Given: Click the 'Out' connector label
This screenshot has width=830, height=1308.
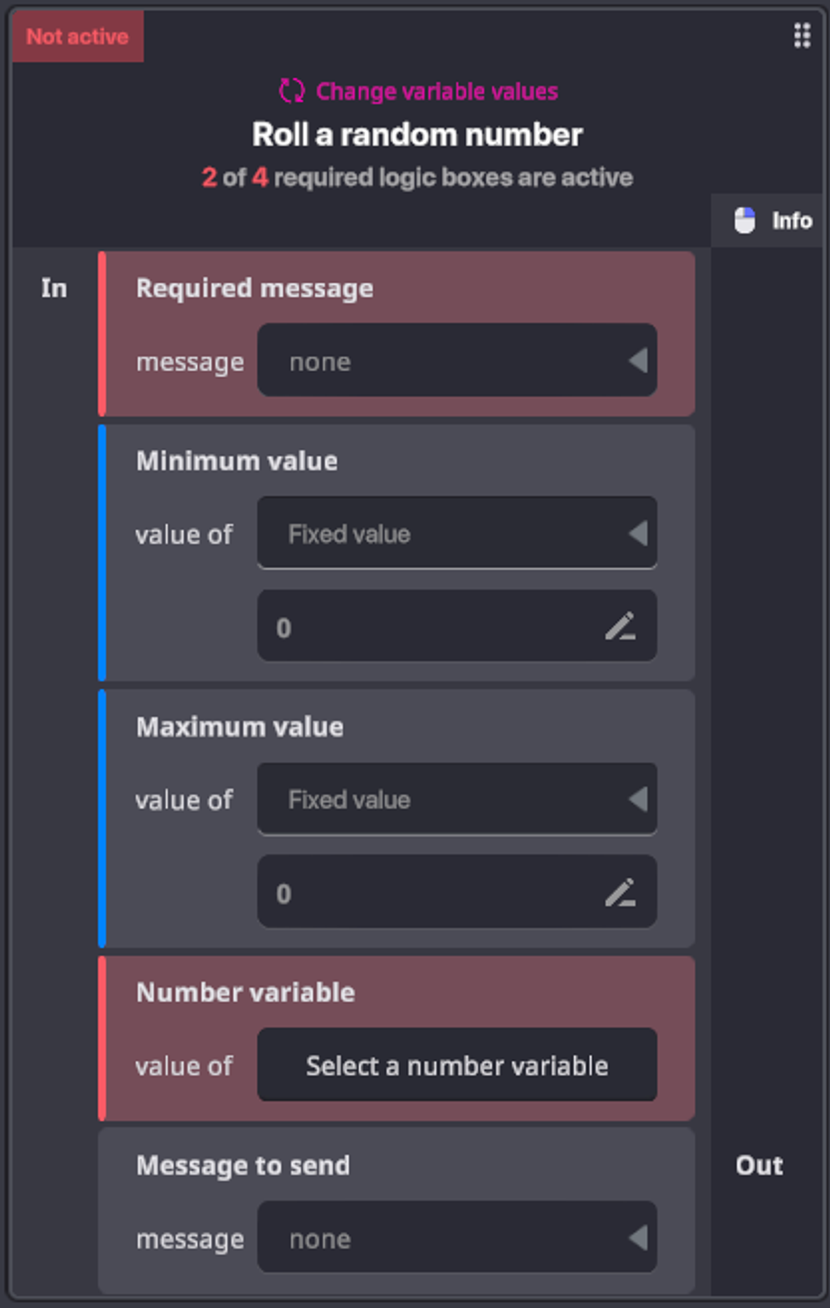Looking at the screenshot, I should pos(759,1165).
